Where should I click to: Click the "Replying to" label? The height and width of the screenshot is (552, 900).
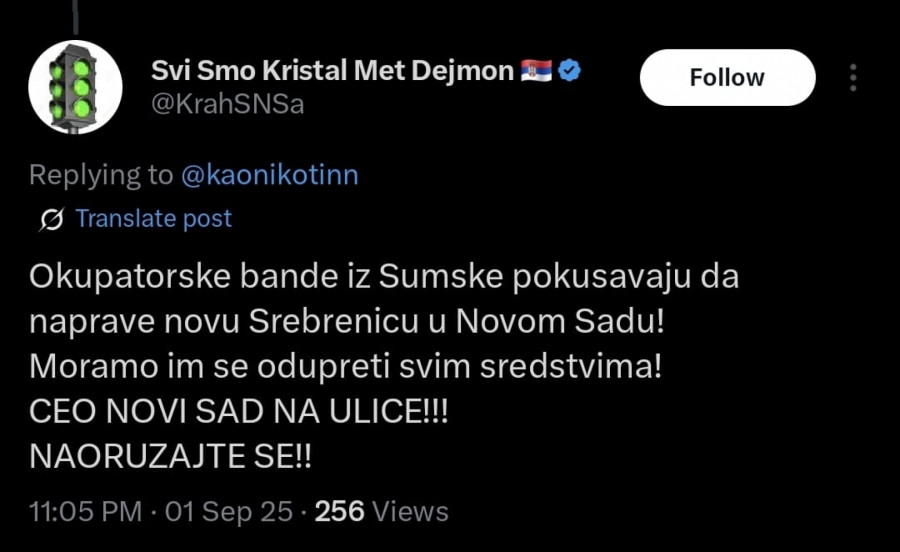[x=101, y=175]
